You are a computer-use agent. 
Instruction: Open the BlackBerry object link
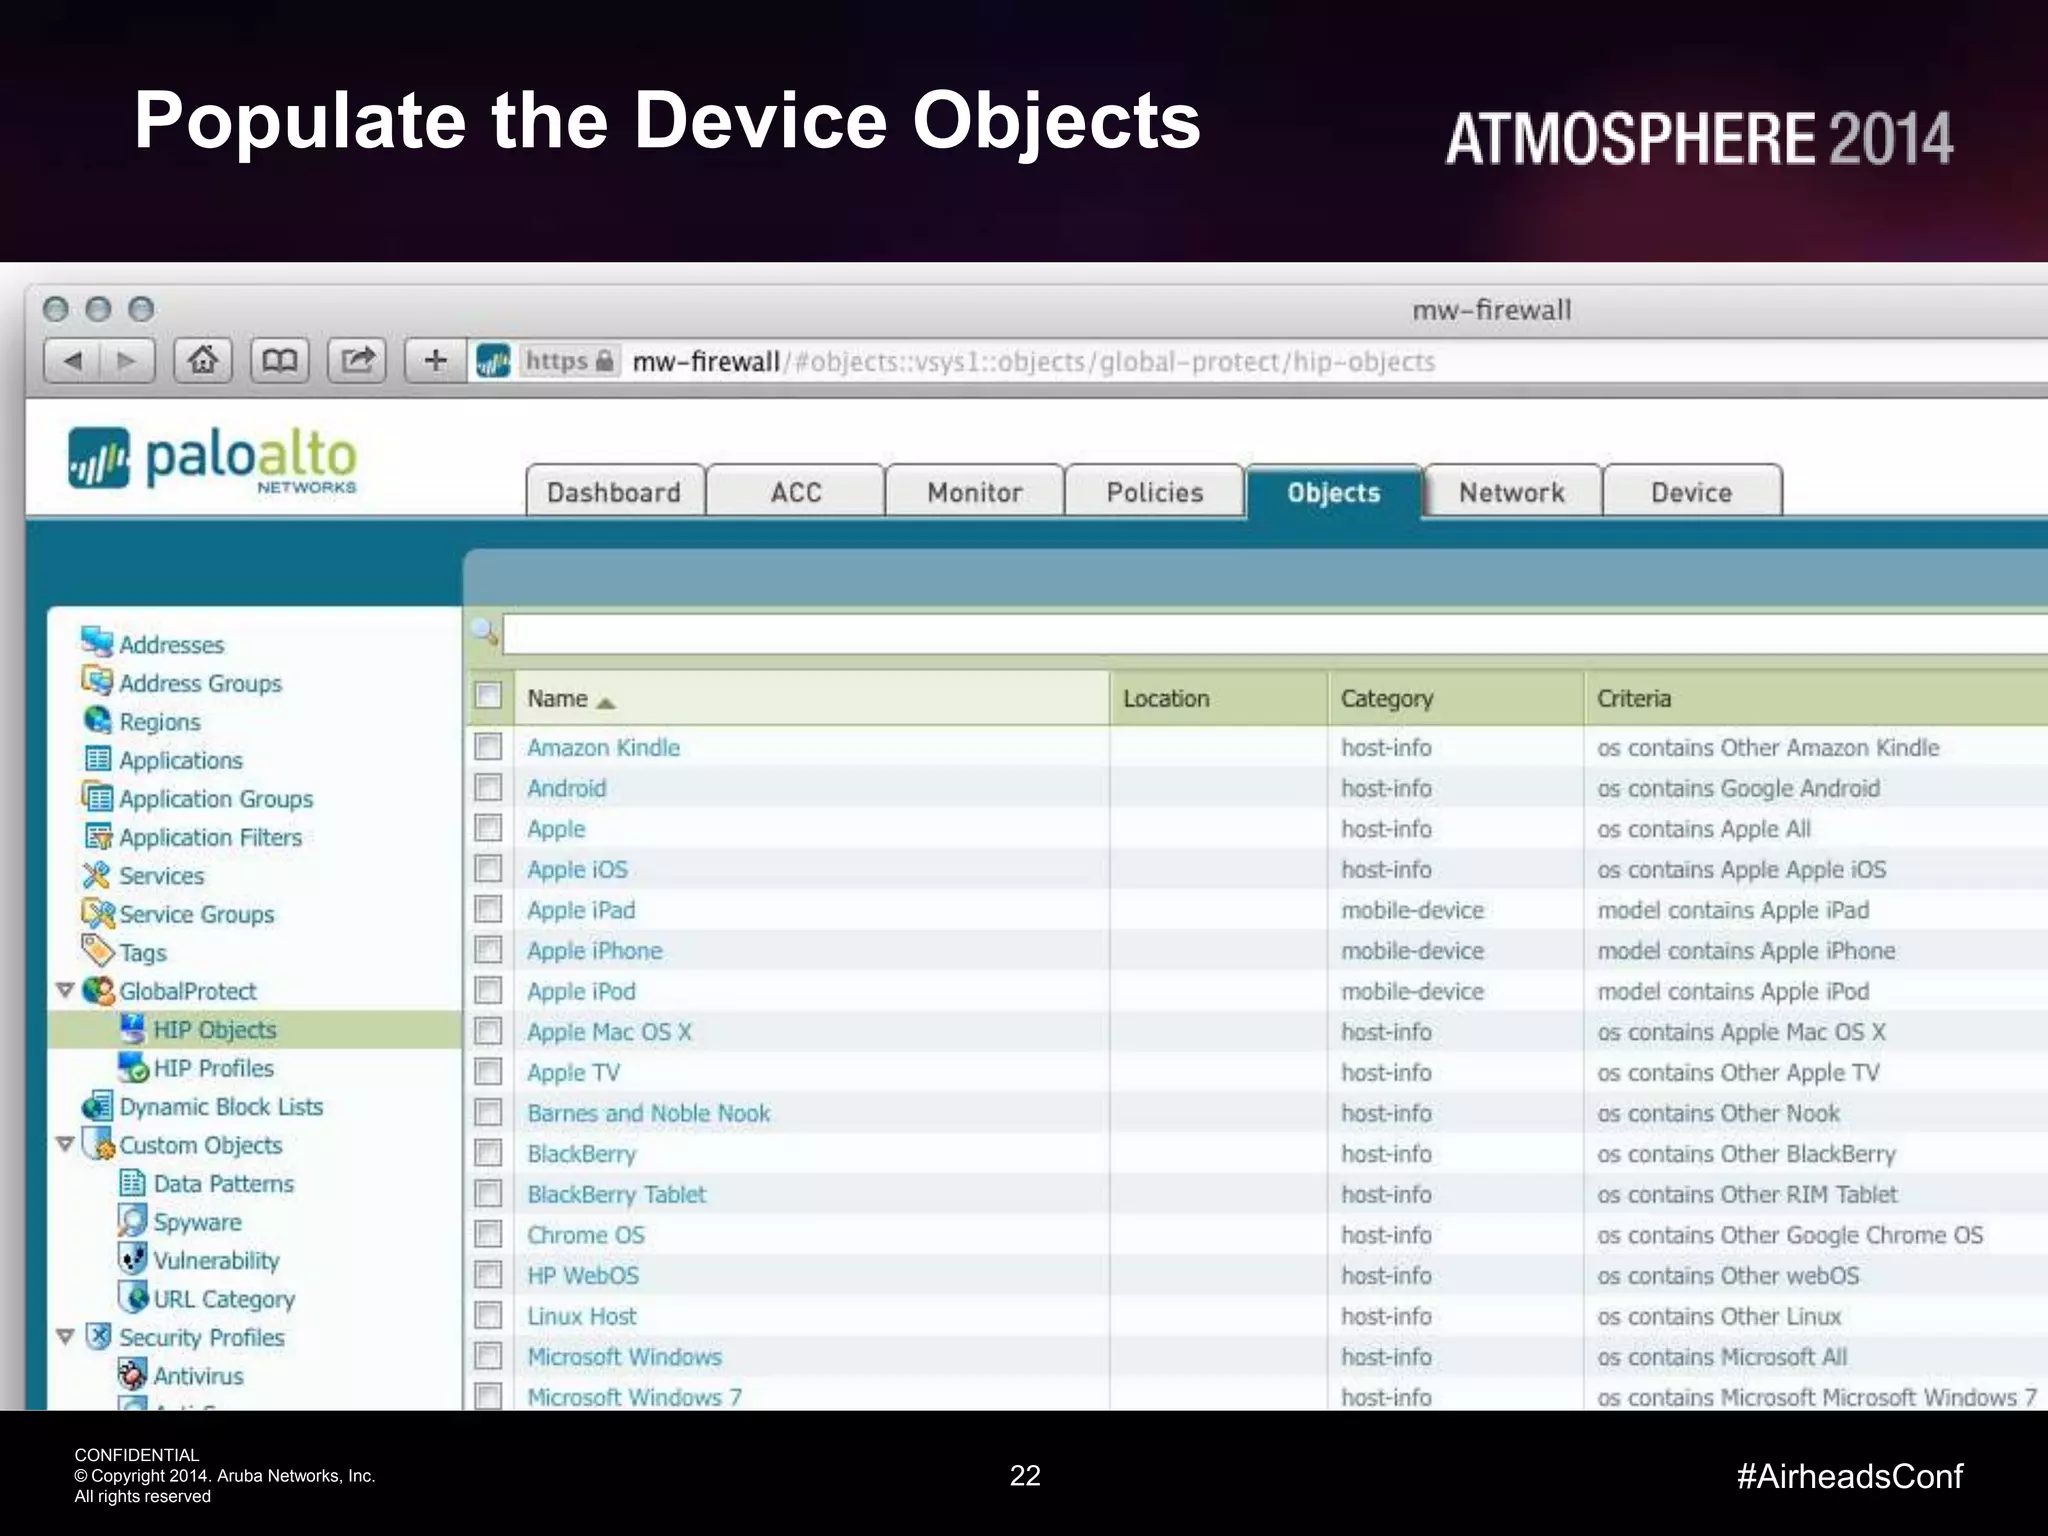pyautogui.click(x=582, y=1154)
